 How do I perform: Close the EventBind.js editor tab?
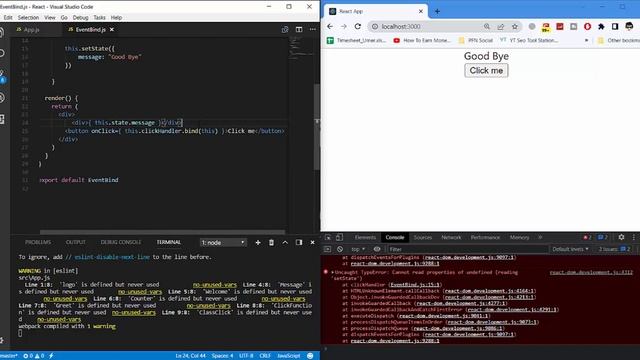[112, 30]
